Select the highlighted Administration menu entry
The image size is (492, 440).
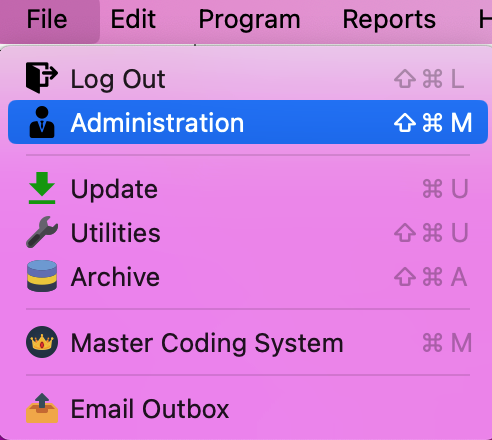(248, 122)
